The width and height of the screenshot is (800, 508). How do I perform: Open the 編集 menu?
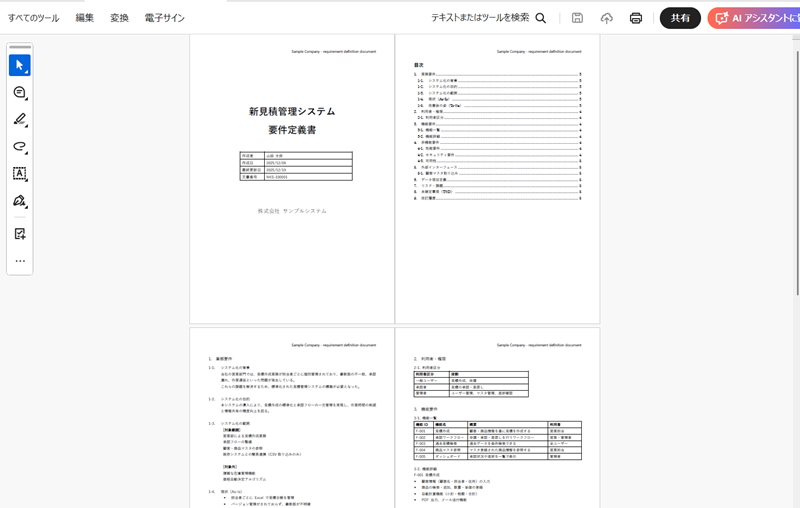85,18
